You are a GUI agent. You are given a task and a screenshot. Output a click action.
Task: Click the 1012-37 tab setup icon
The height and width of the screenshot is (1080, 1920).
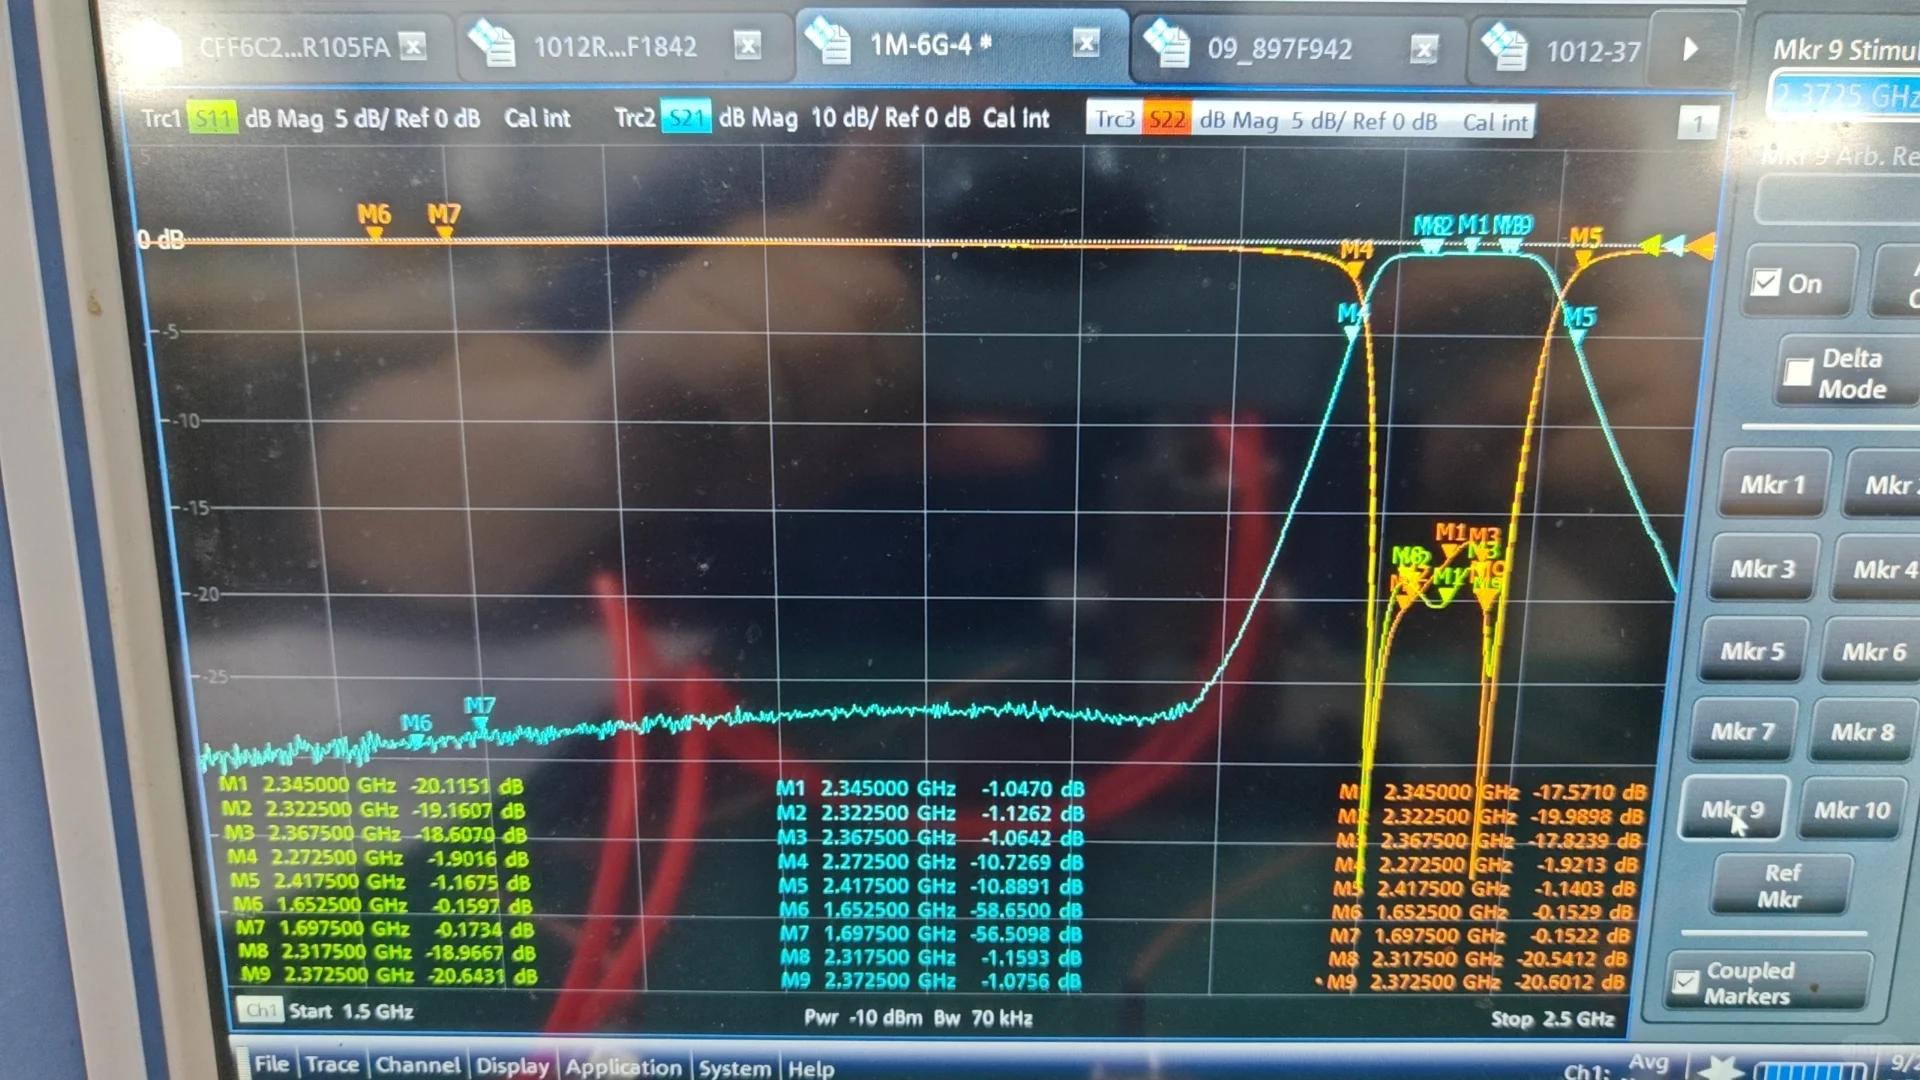[x=1504, y=48]
